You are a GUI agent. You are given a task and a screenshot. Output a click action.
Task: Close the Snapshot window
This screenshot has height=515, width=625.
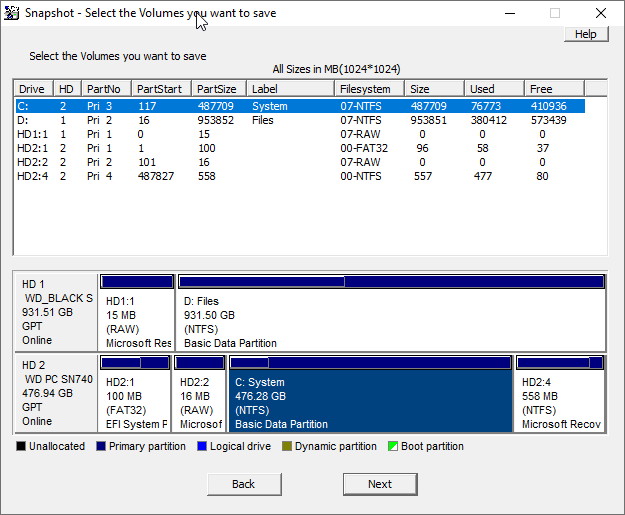click(601, 13)
